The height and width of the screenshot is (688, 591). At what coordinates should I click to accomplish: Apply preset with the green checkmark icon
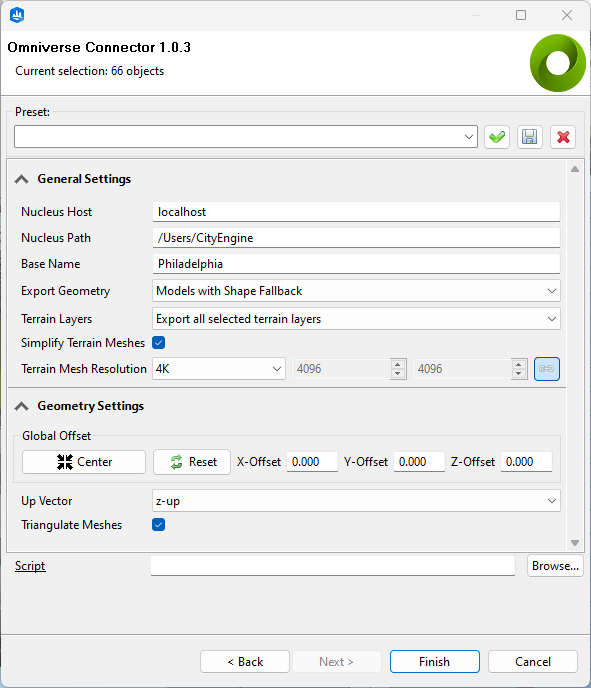pos(497,137)
